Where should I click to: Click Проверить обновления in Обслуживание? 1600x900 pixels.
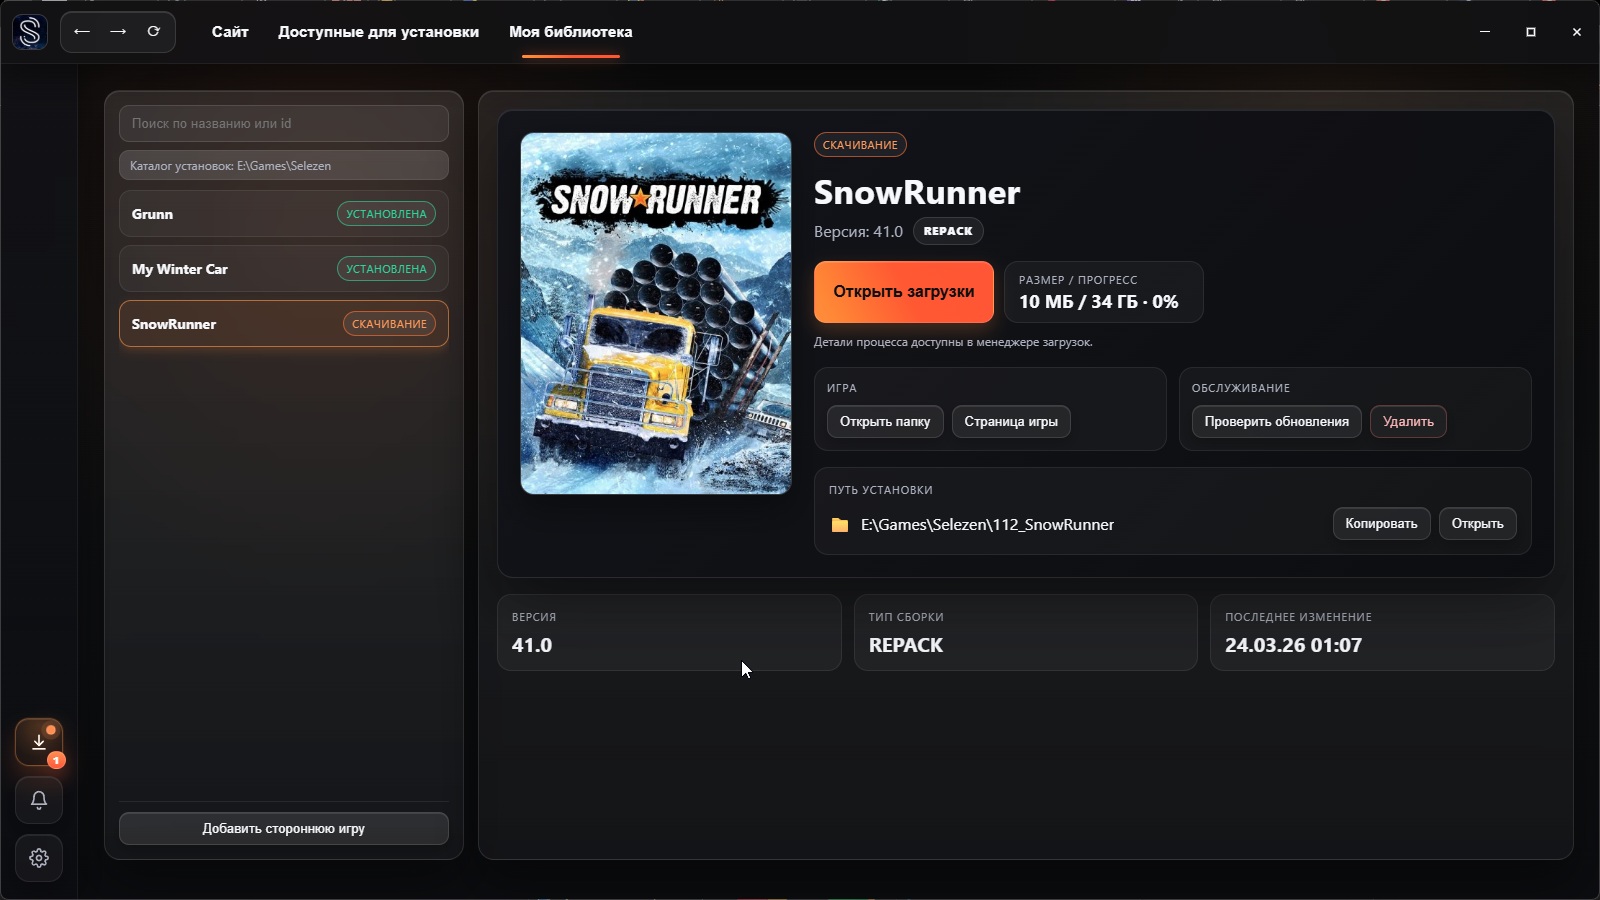pyautogui.click(x=1277, y=421)
